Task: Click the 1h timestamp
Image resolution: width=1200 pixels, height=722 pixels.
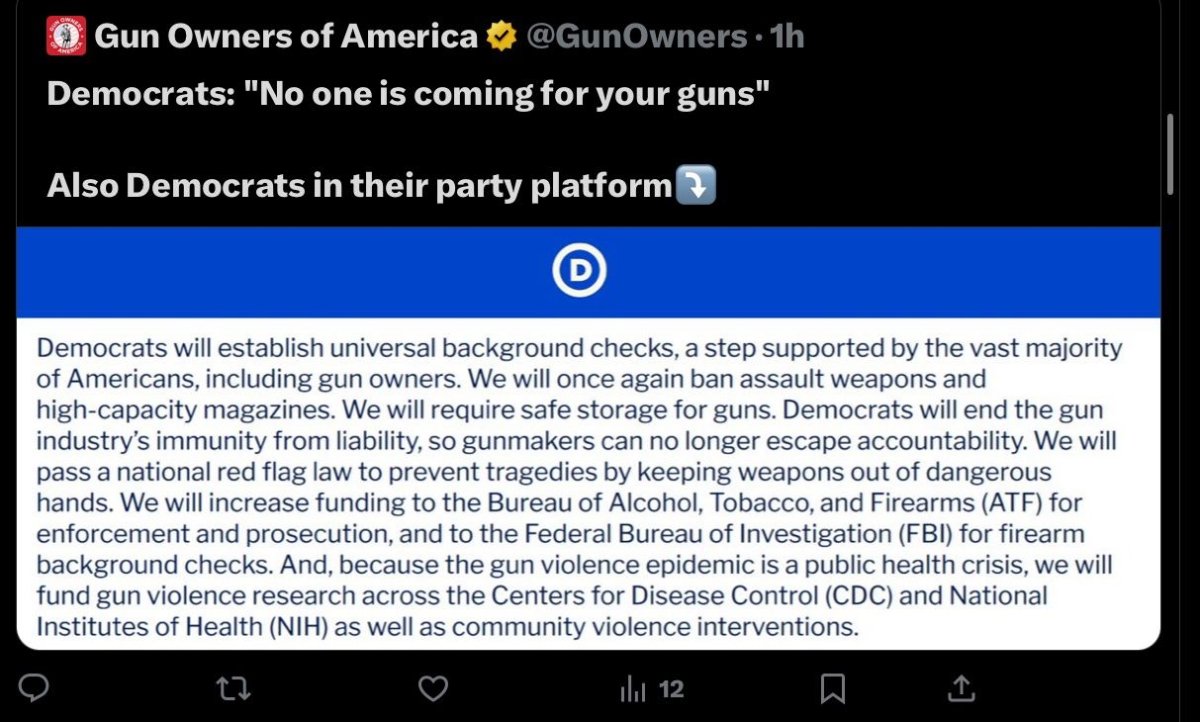Action: (x=787, y=37)
